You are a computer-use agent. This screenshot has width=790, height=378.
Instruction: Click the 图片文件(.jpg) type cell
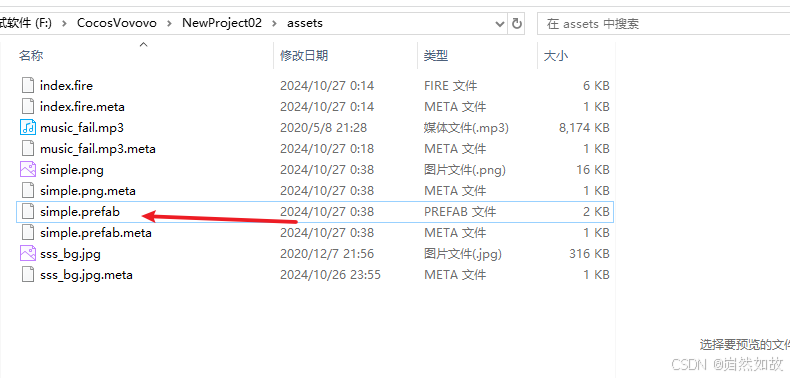463,254
